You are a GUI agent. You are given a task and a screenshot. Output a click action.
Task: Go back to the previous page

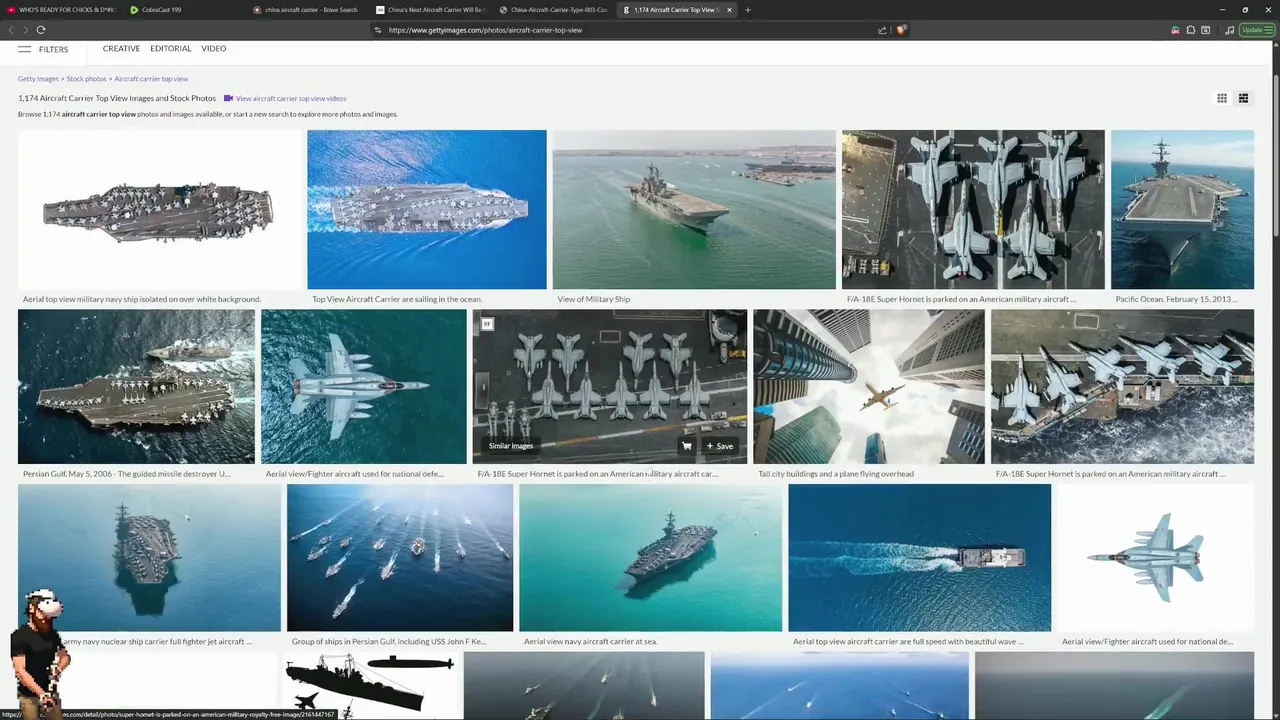coord(11,30)
